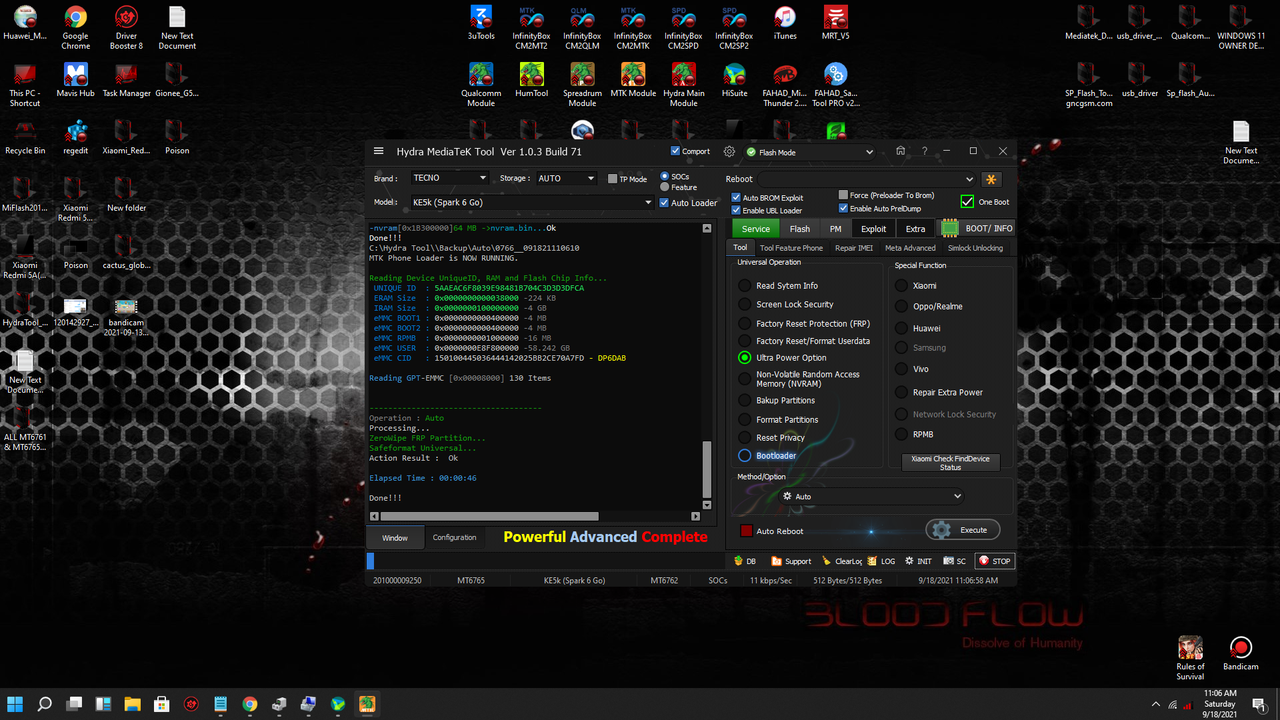Screen dimensions: 1280x720
Task: Toggle the Auto Reboot checkbox
Action: click(746, 531)
